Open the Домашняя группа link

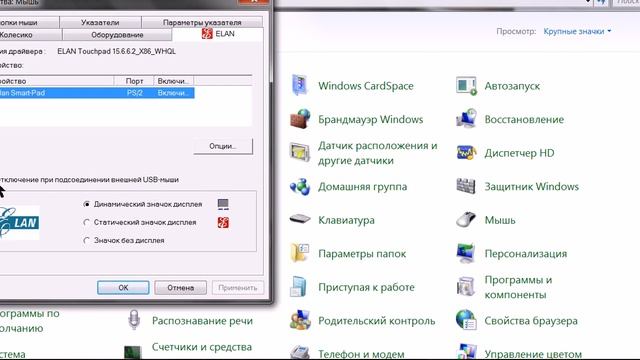click(362, 187)
